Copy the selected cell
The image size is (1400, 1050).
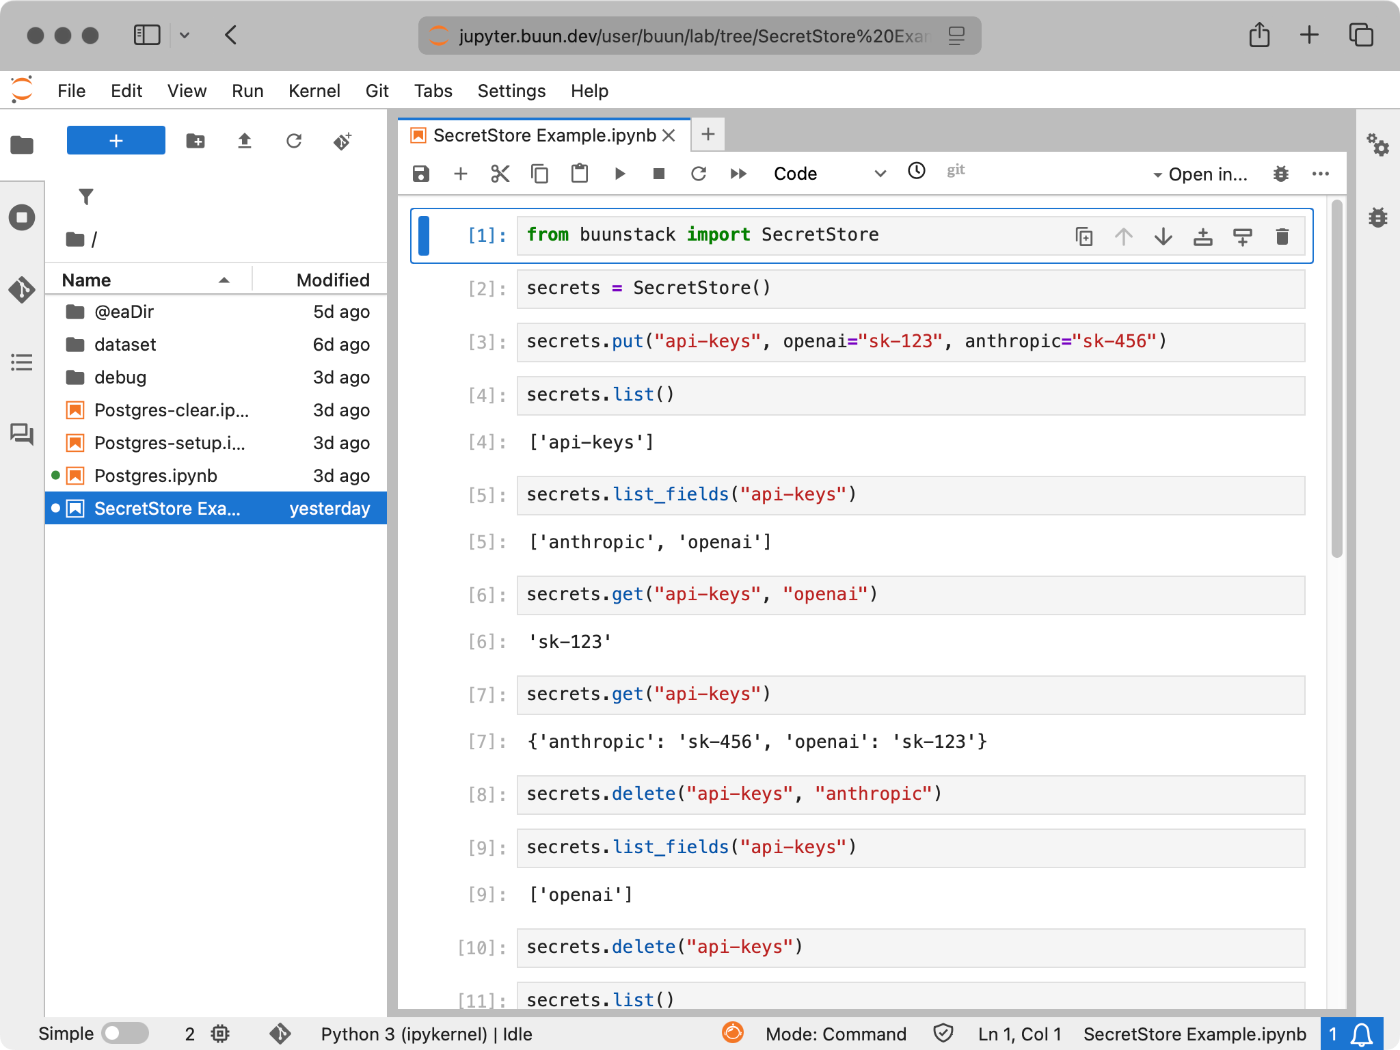click(x=540, y=174)
